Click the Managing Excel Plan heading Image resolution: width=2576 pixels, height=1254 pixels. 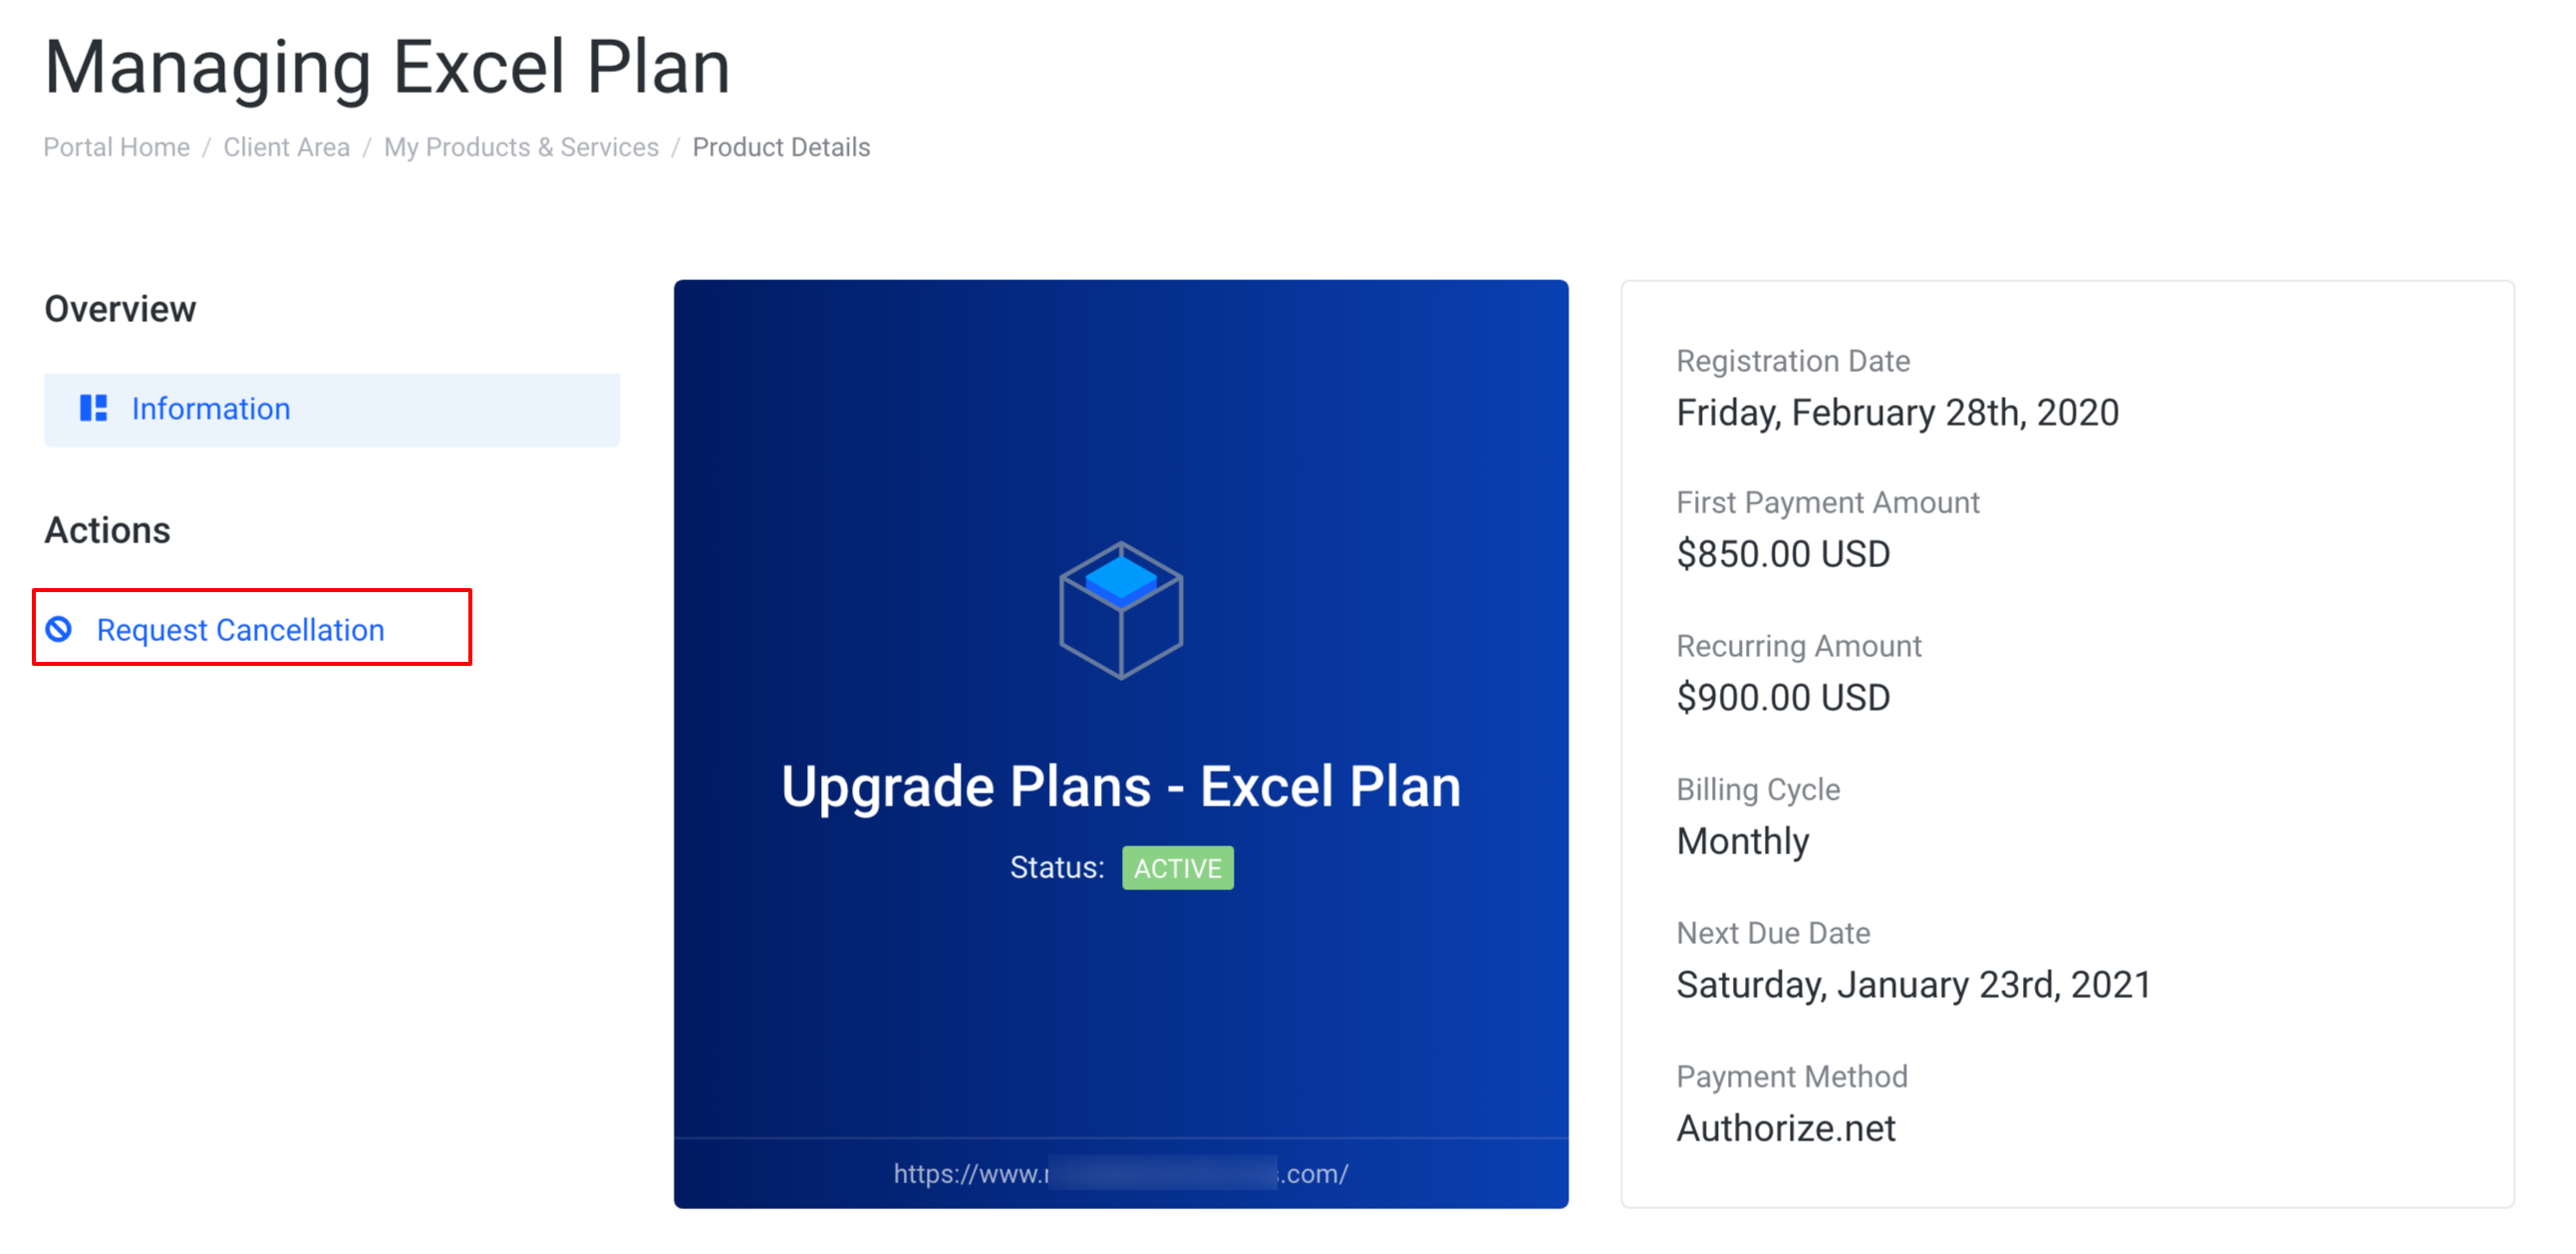pos(387,68)
